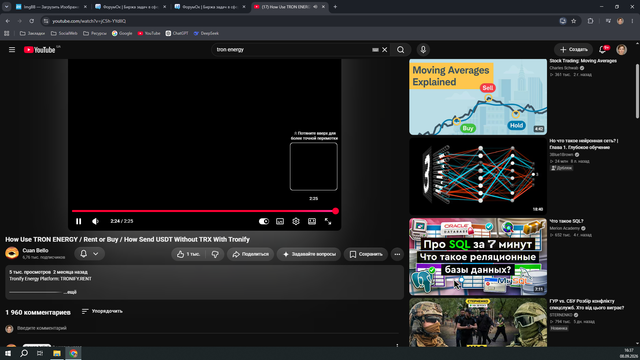Open the tab search dropdown arrow
640x360 pixels.
coord(7,7)
